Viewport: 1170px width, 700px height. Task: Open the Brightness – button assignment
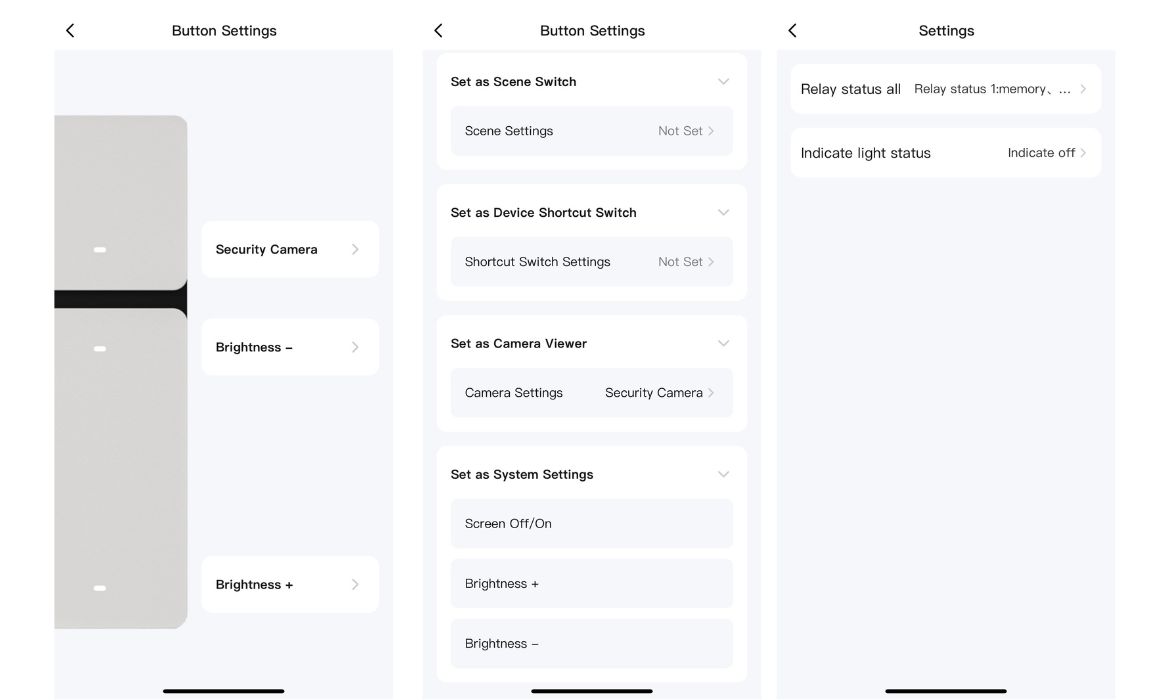(289, 347)
